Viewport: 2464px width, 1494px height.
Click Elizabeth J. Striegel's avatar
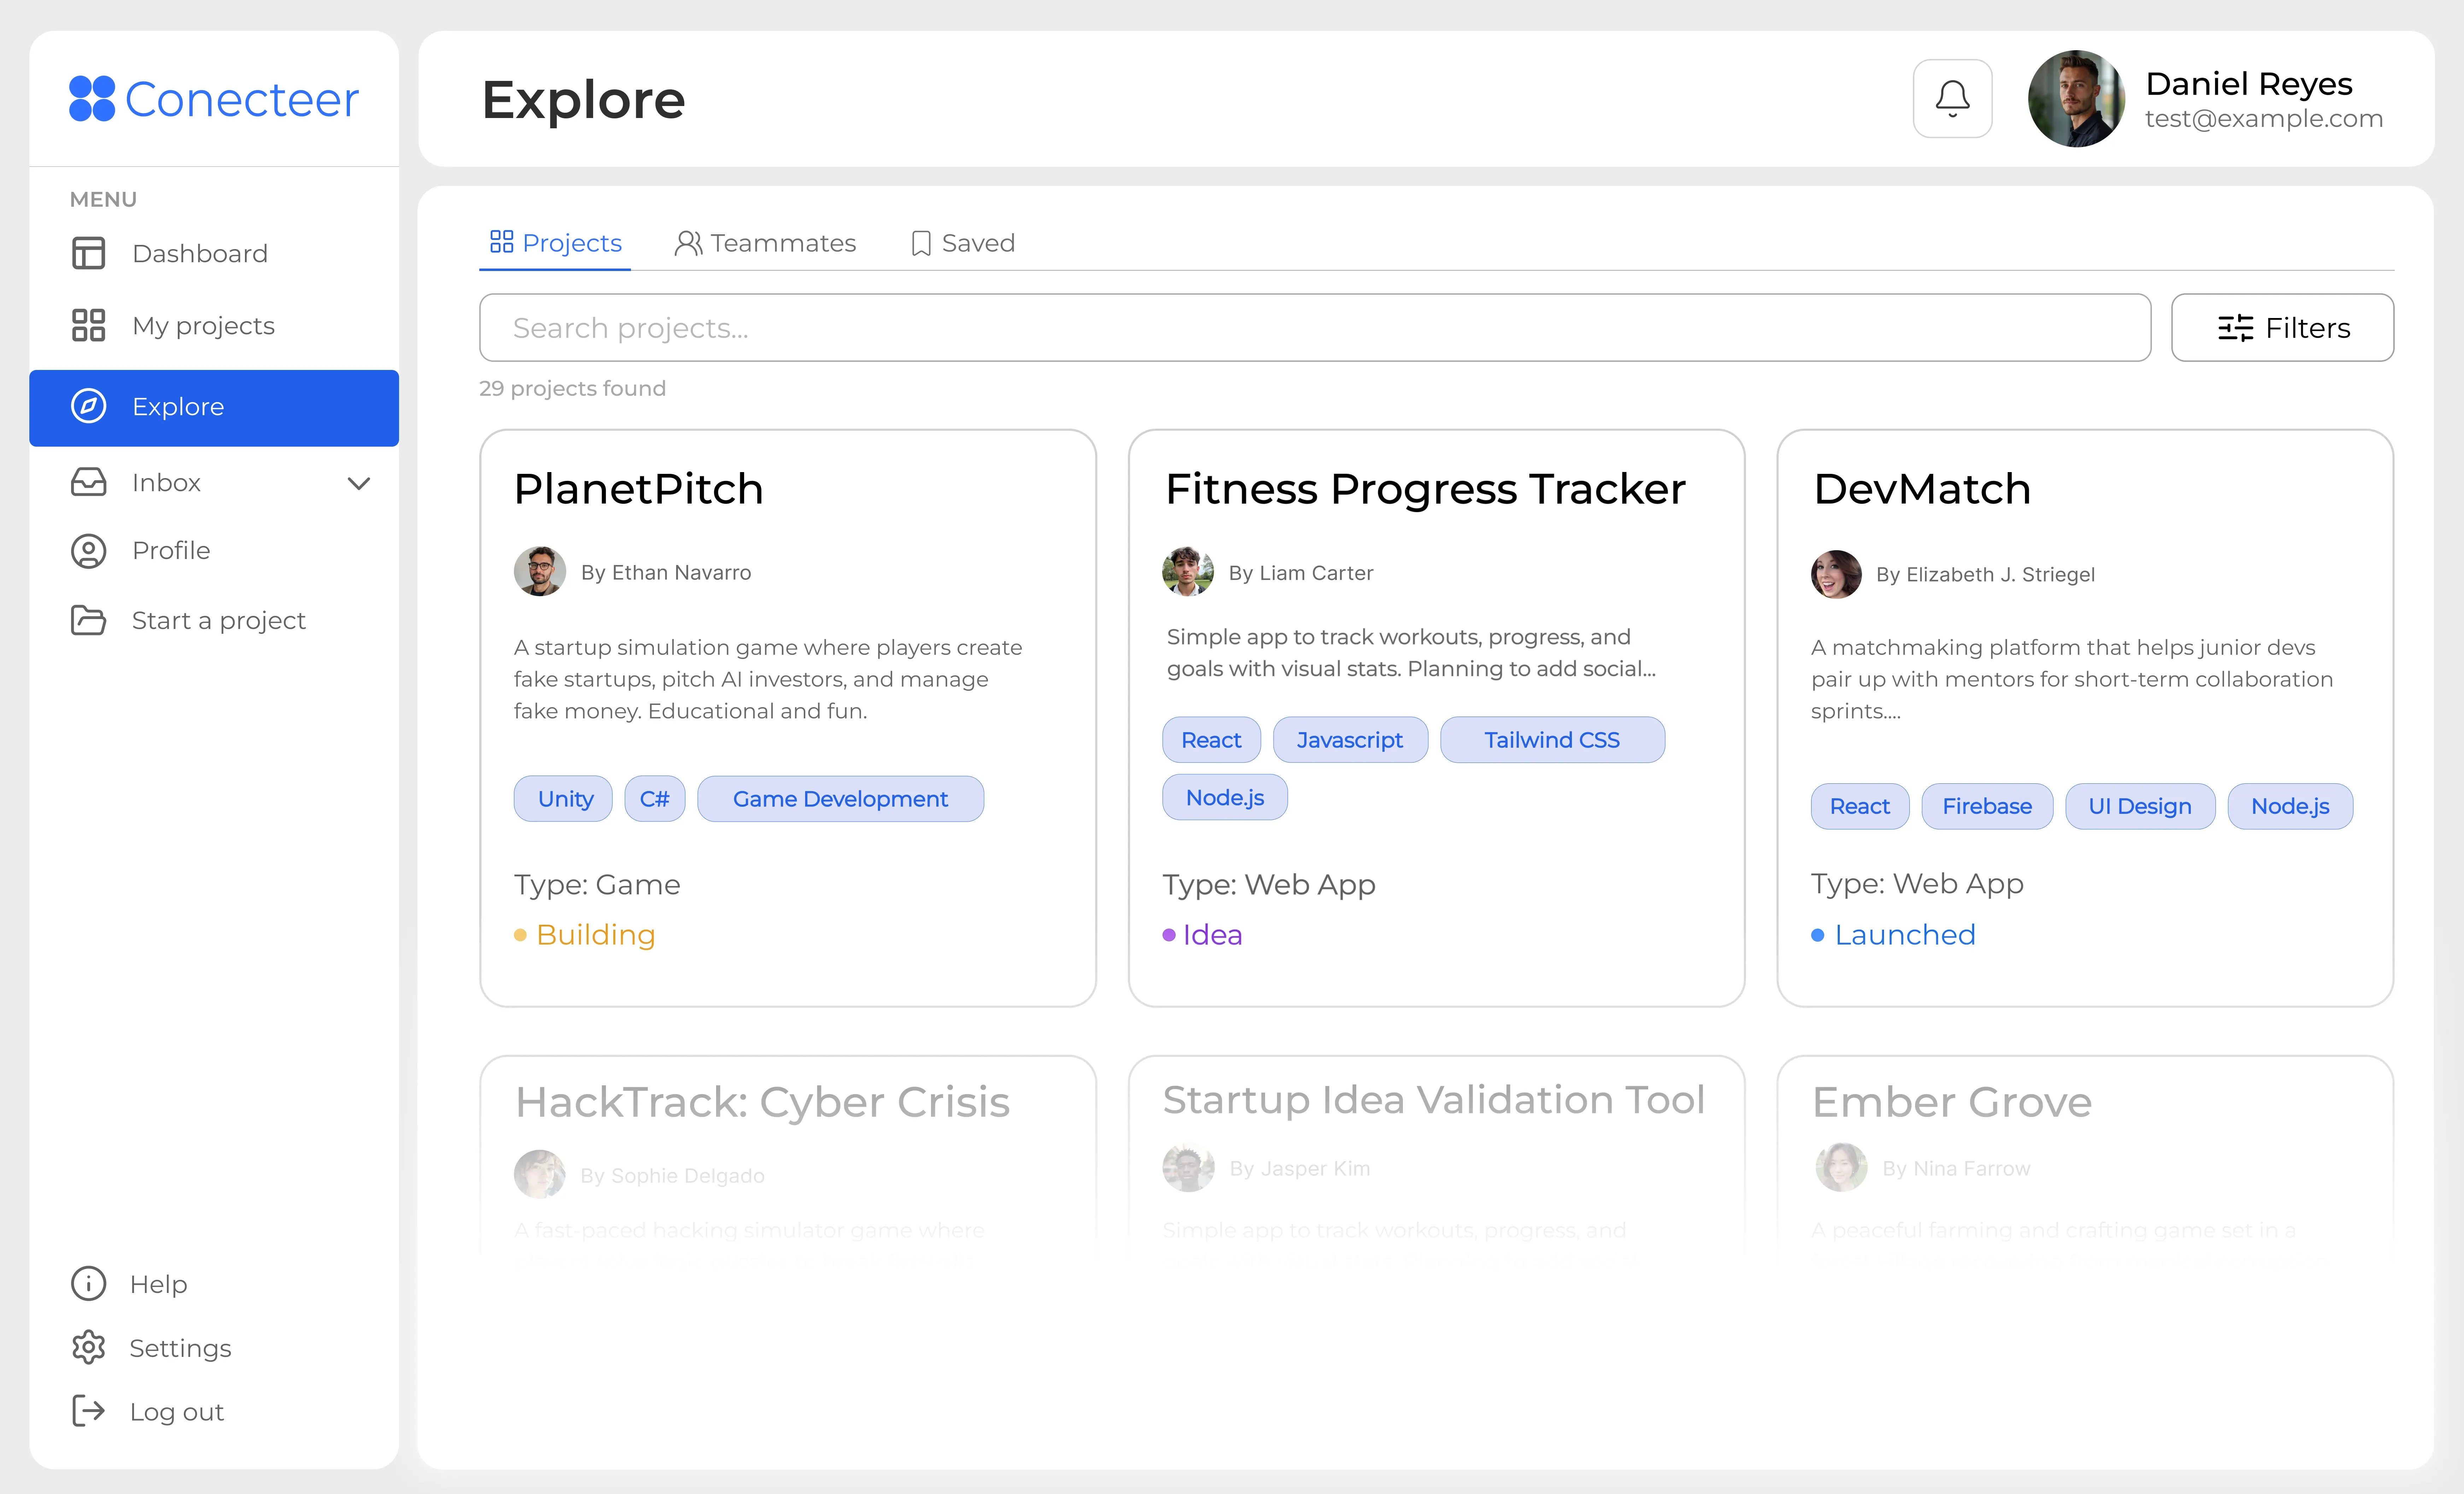click(x=1836, y=574)
